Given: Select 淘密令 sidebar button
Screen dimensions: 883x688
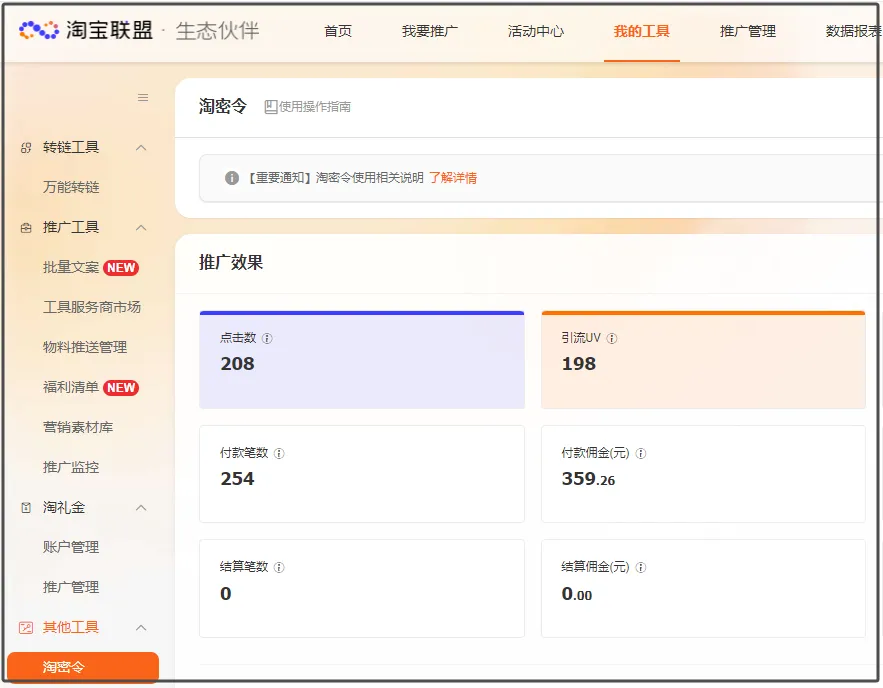Looking at the screenshot, I should (x=83, y=667).
